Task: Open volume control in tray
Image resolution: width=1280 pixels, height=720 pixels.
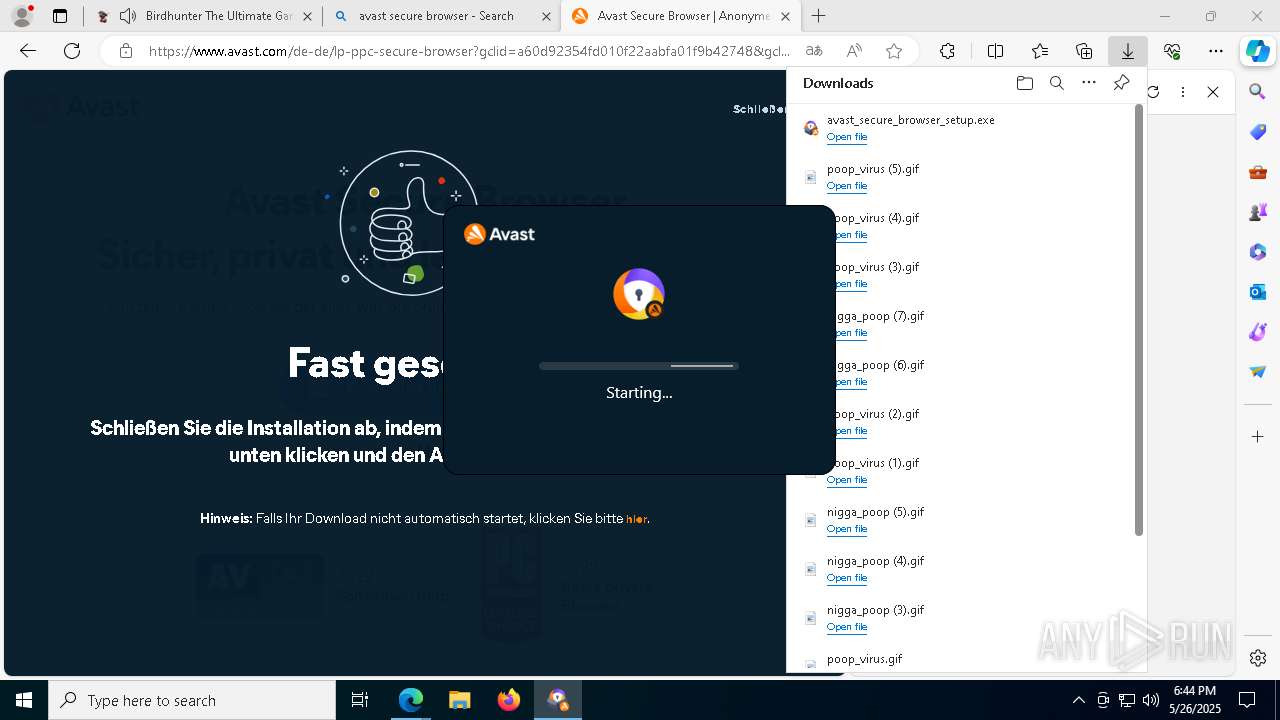Action: coord(1151,700)
